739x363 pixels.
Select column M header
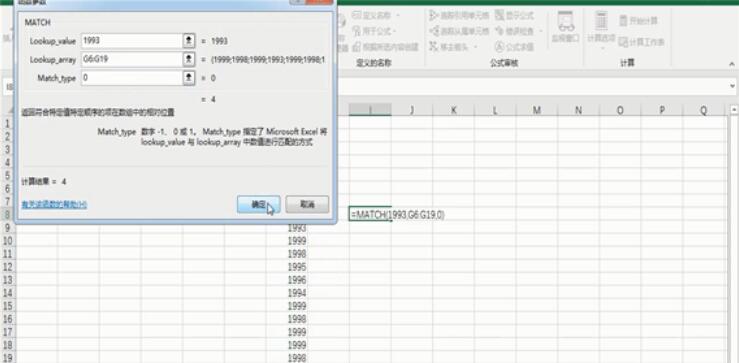point(536,110)
